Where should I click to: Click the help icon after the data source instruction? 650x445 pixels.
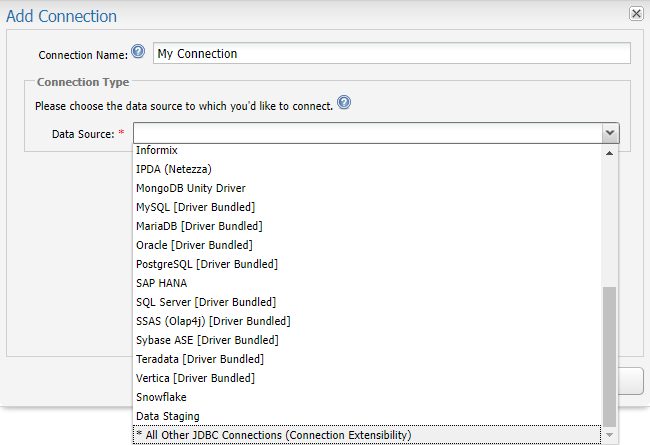point(344,102)
